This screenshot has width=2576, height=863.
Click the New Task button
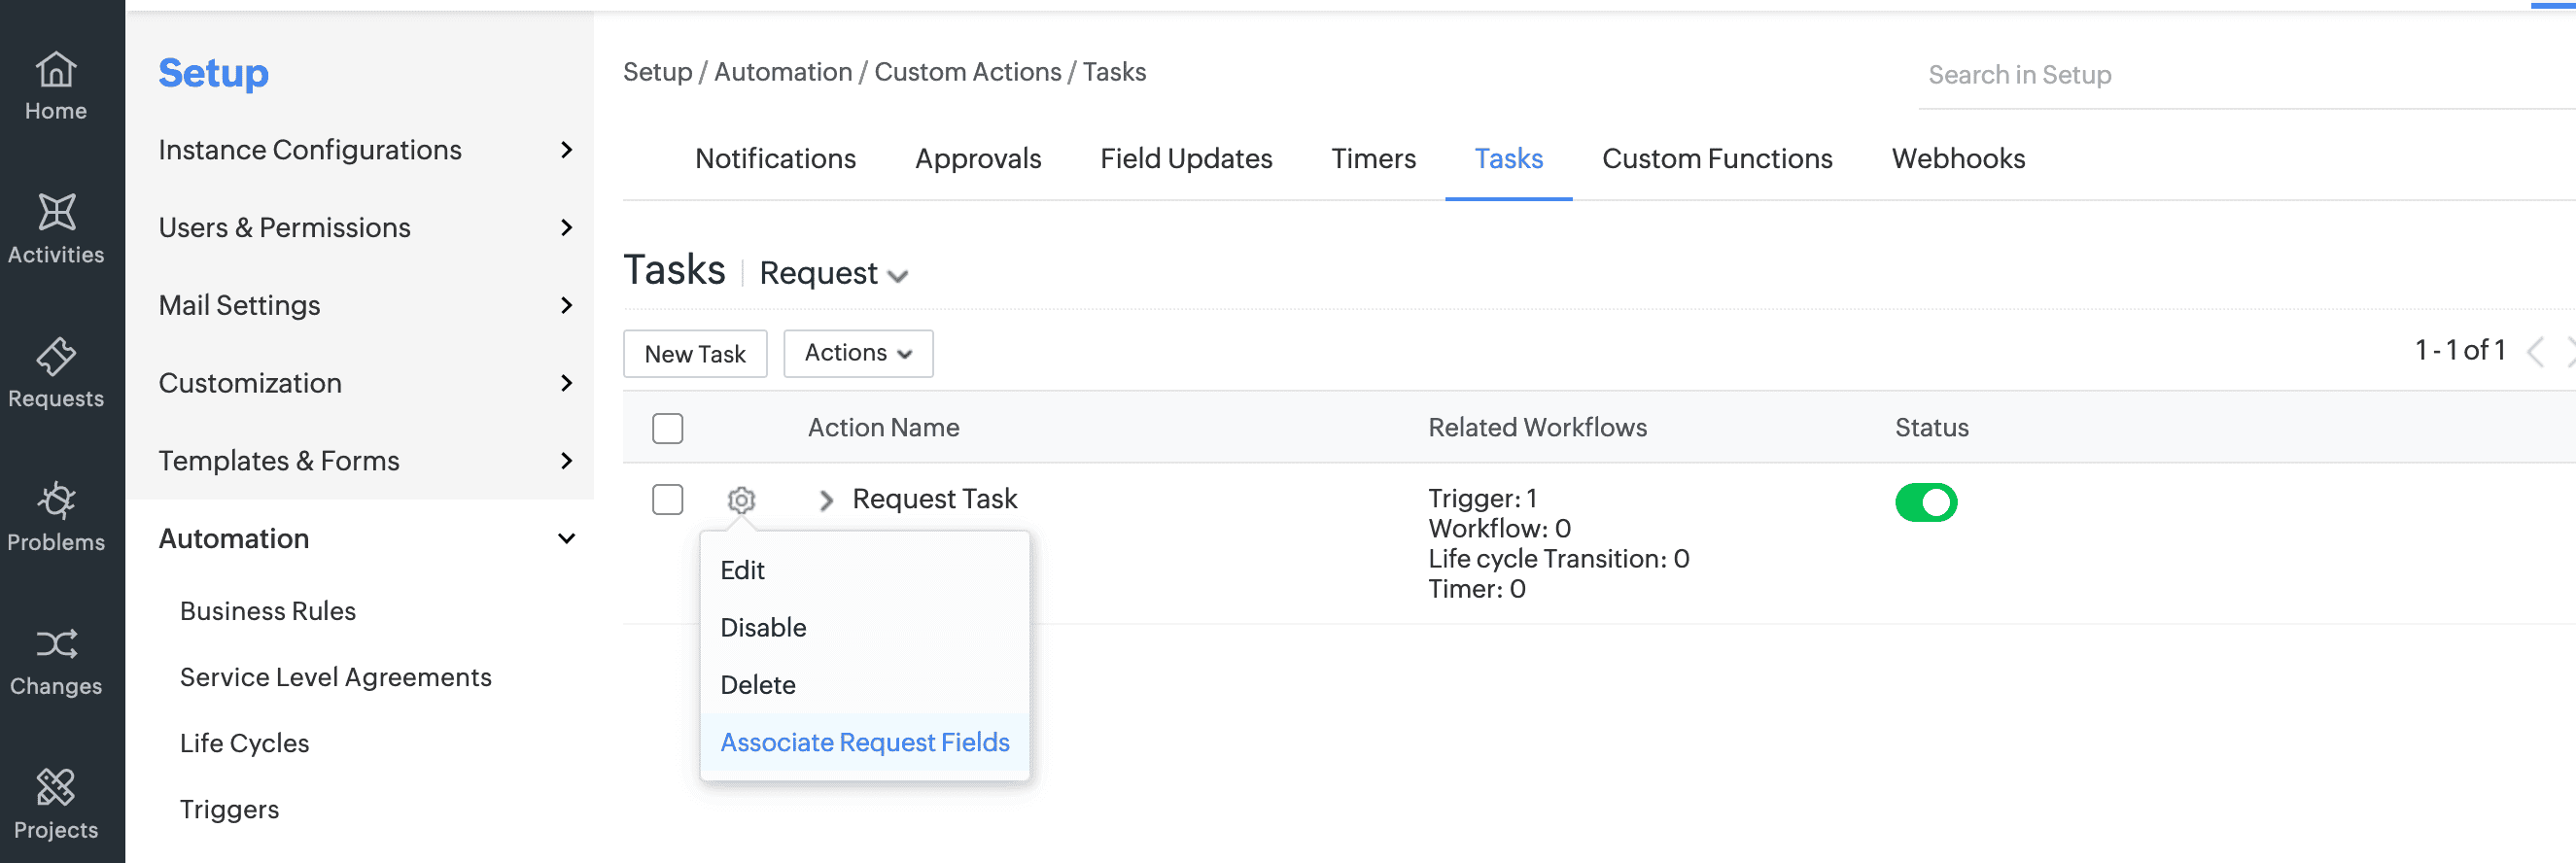coord(695,354)
